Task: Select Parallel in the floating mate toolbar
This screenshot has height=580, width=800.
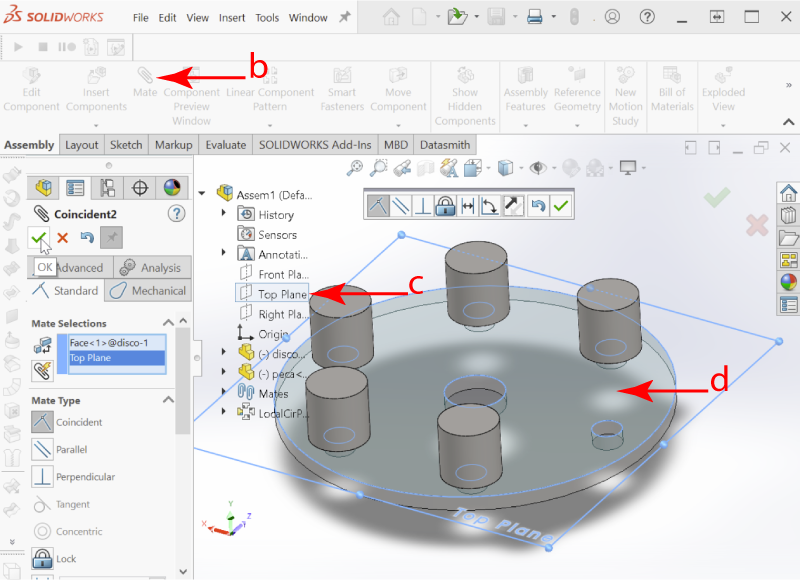Action: (401, 206)
